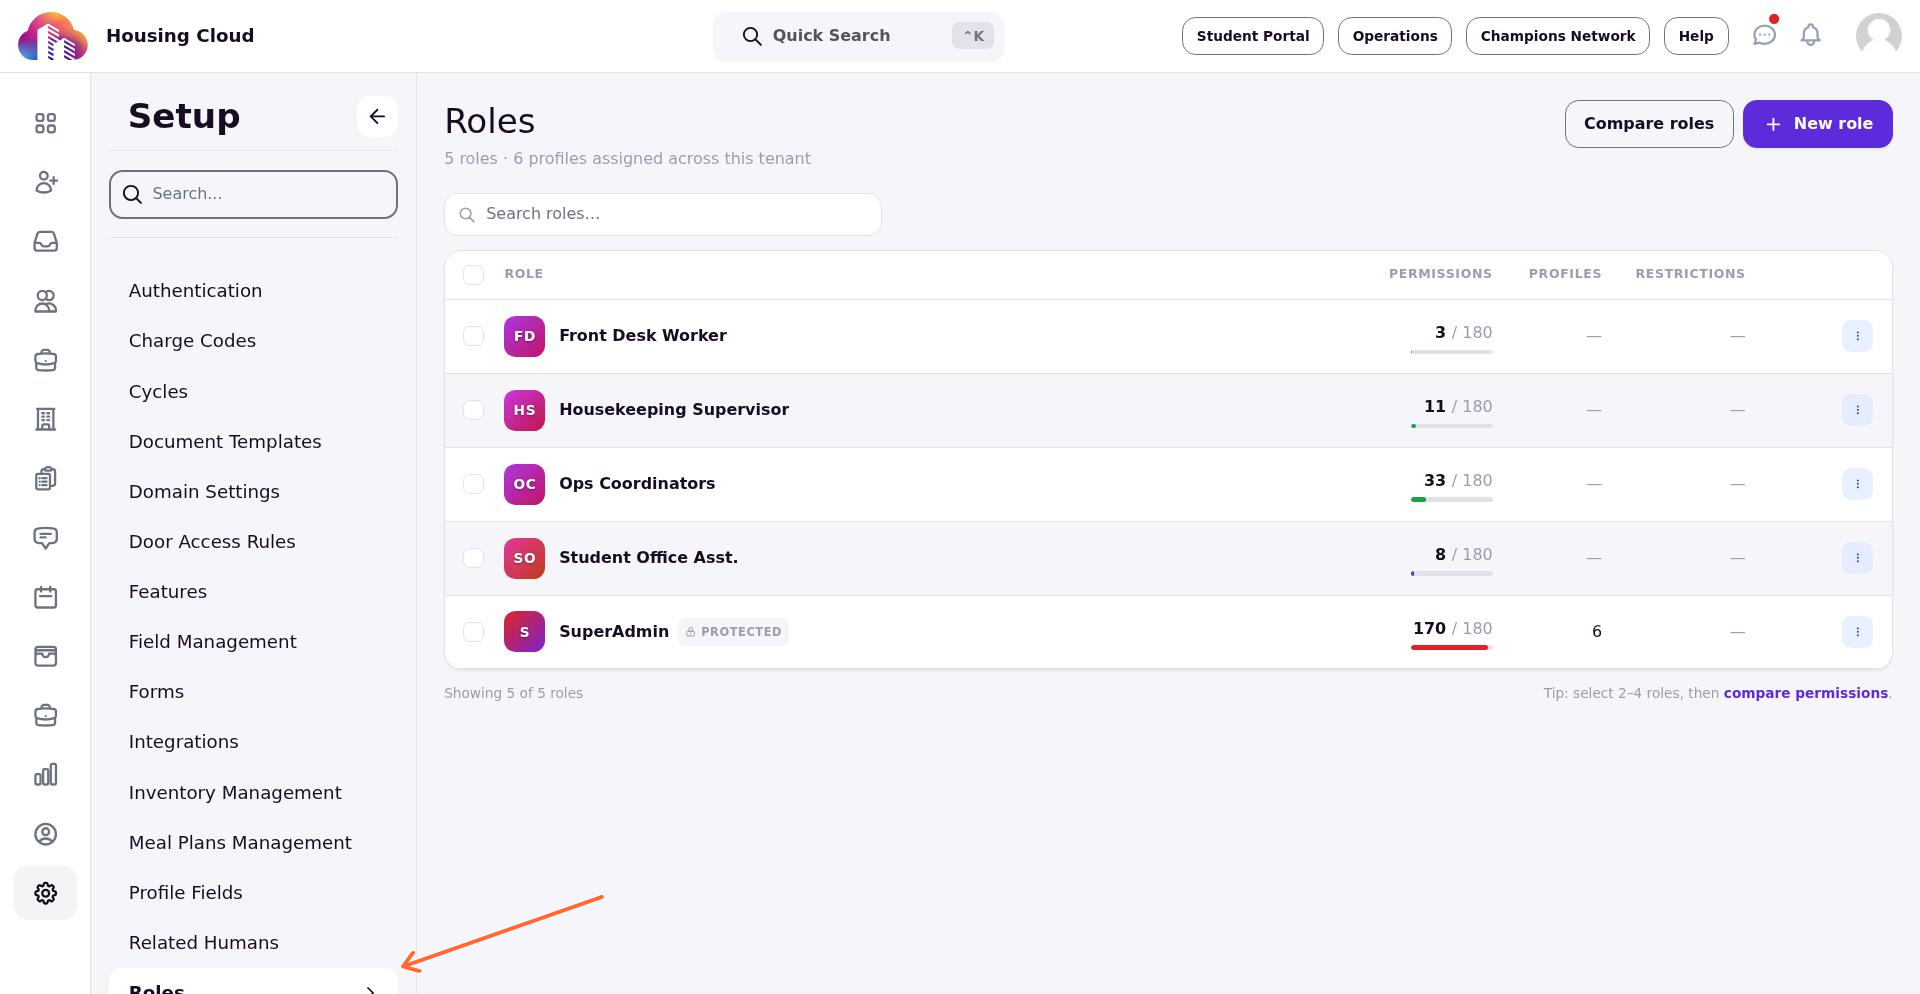The width and height of the screenshot is (1920, 994).
Task: Open the user circle icon in sidebar
Action: (45, 834)
